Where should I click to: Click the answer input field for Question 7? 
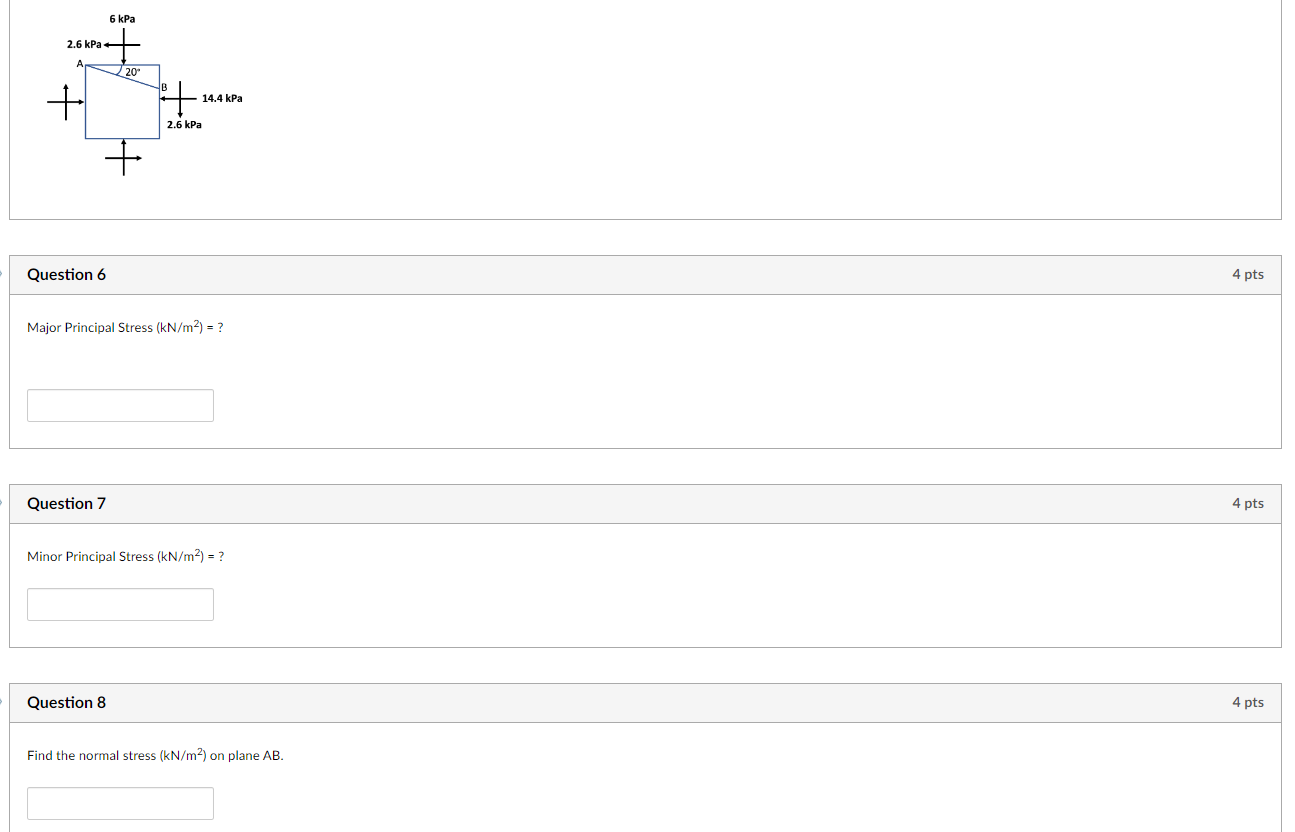120,604
